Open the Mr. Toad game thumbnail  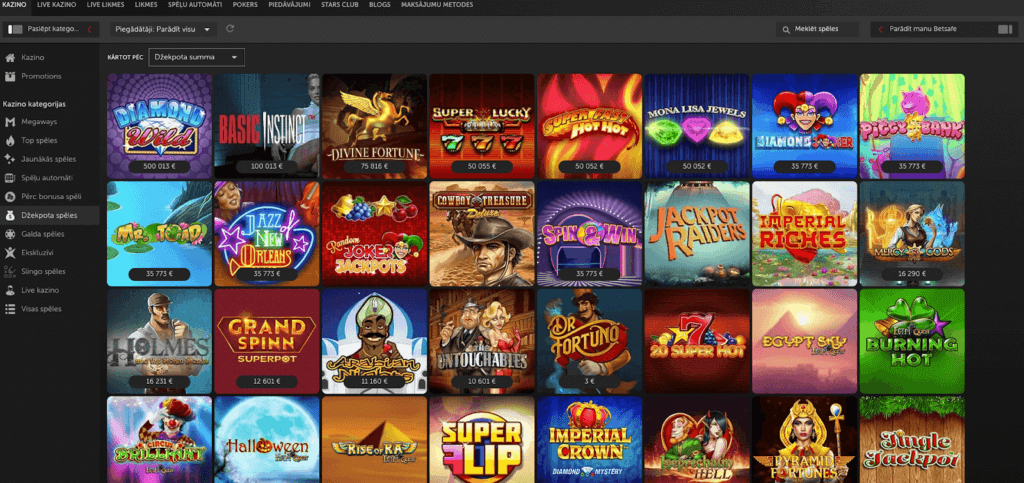click(x=159, y=234)
